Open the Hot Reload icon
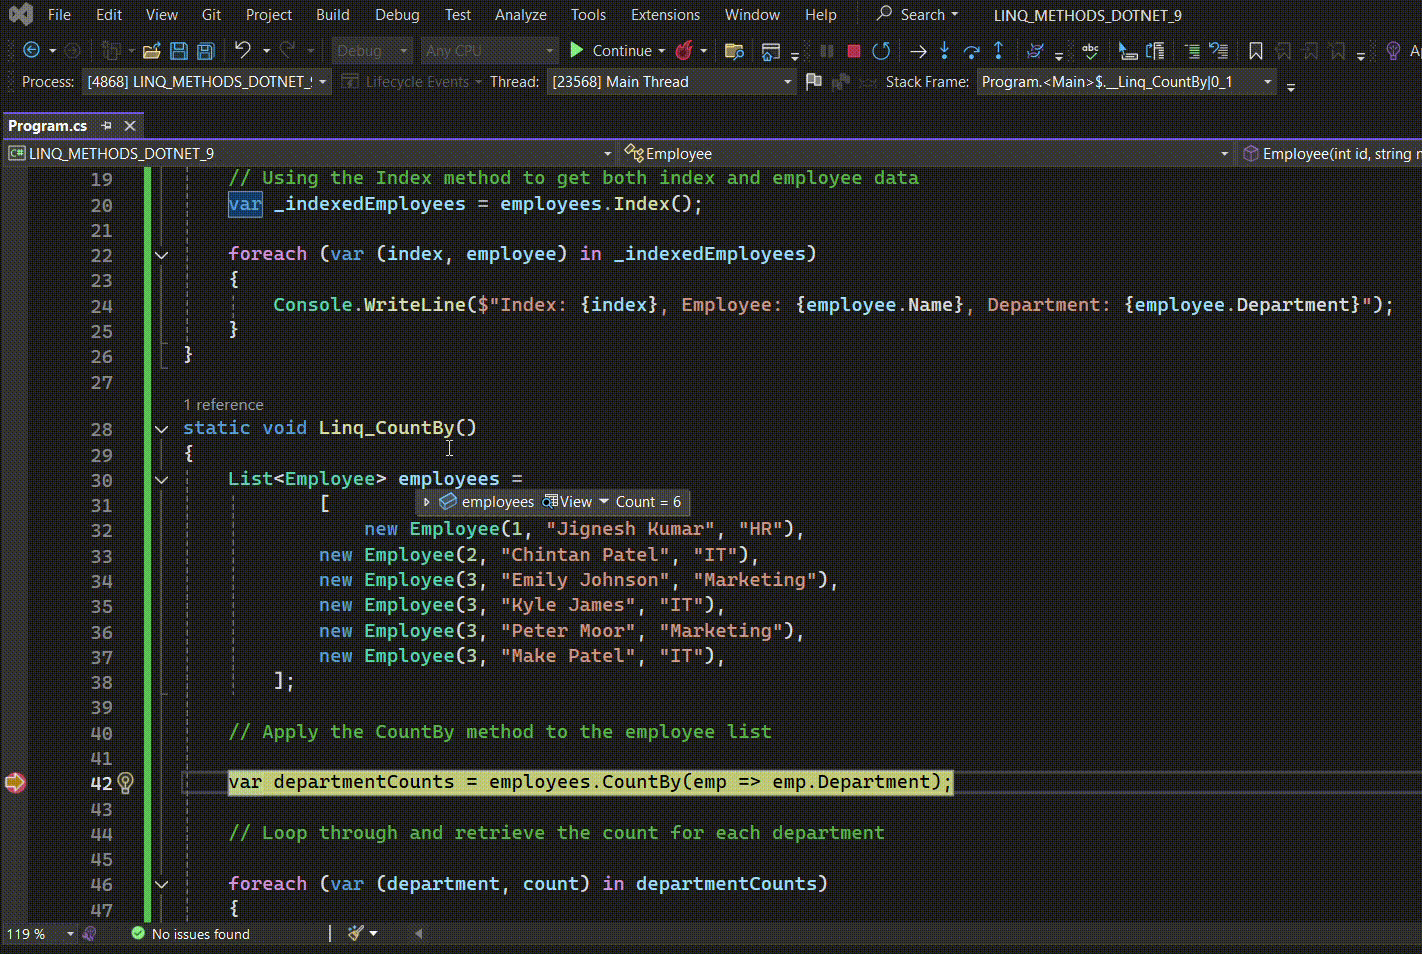 [686, 50]
